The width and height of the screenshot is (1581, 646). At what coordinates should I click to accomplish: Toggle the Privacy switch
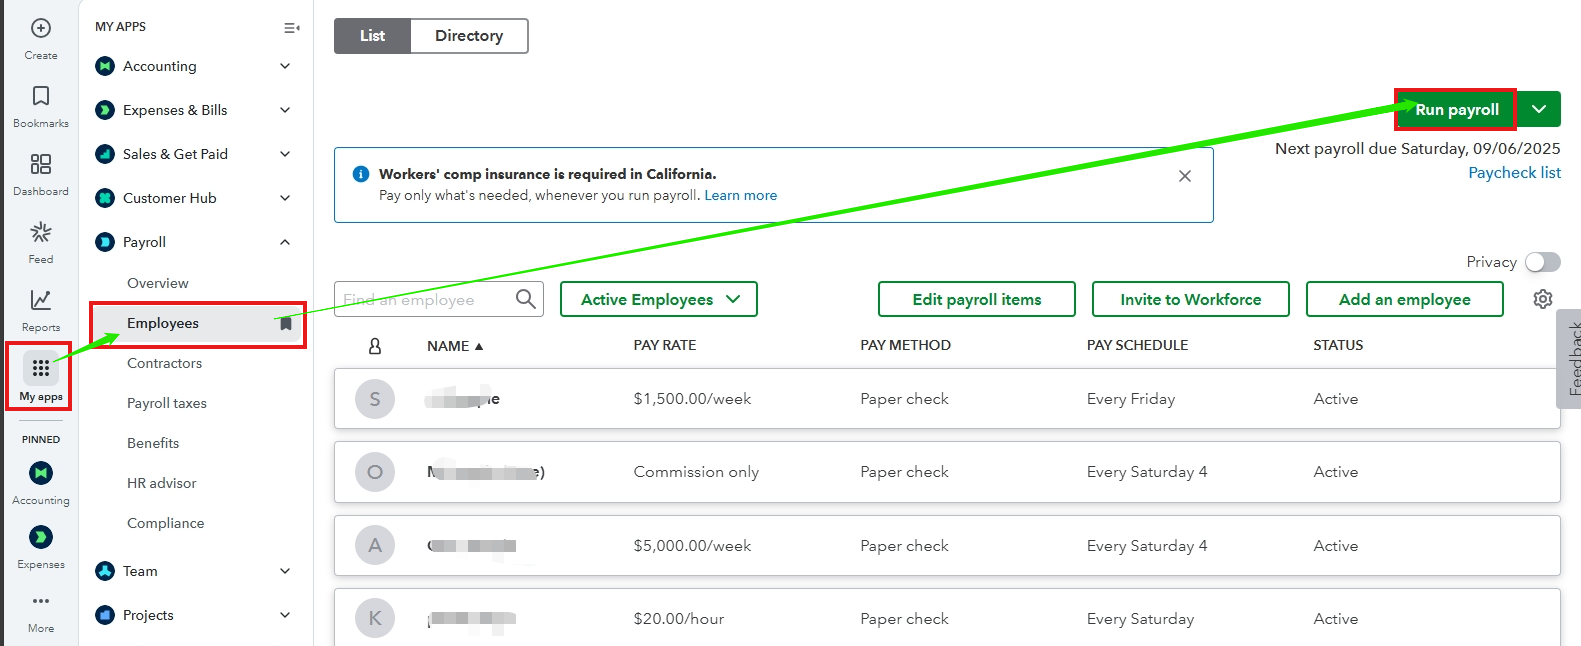(x=1542, y=262)
